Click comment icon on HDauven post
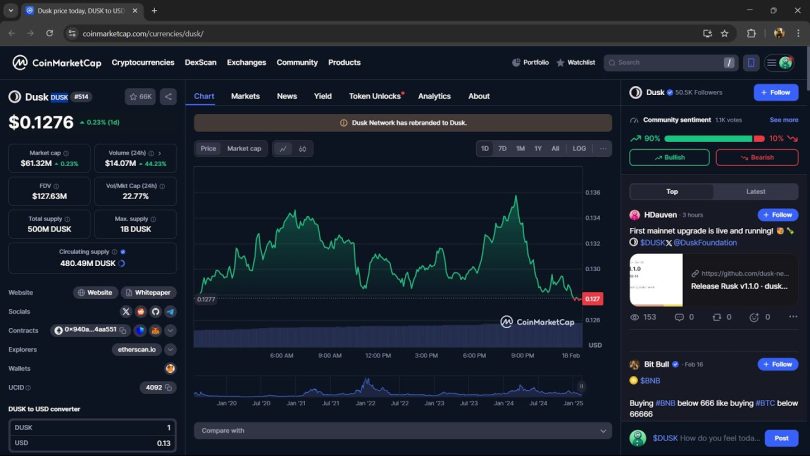The image size is (810, 456). [679, 317]
